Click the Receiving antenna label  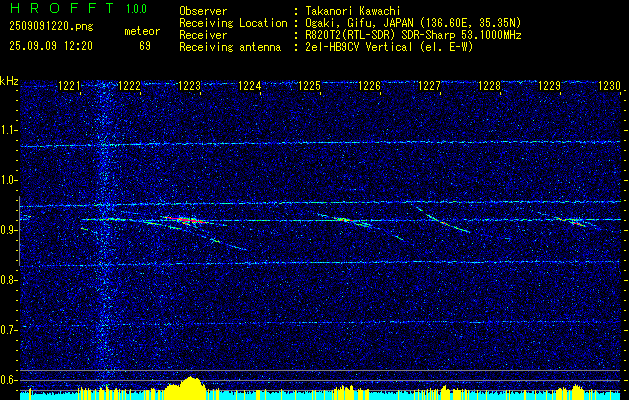click(x=230, y=47)
